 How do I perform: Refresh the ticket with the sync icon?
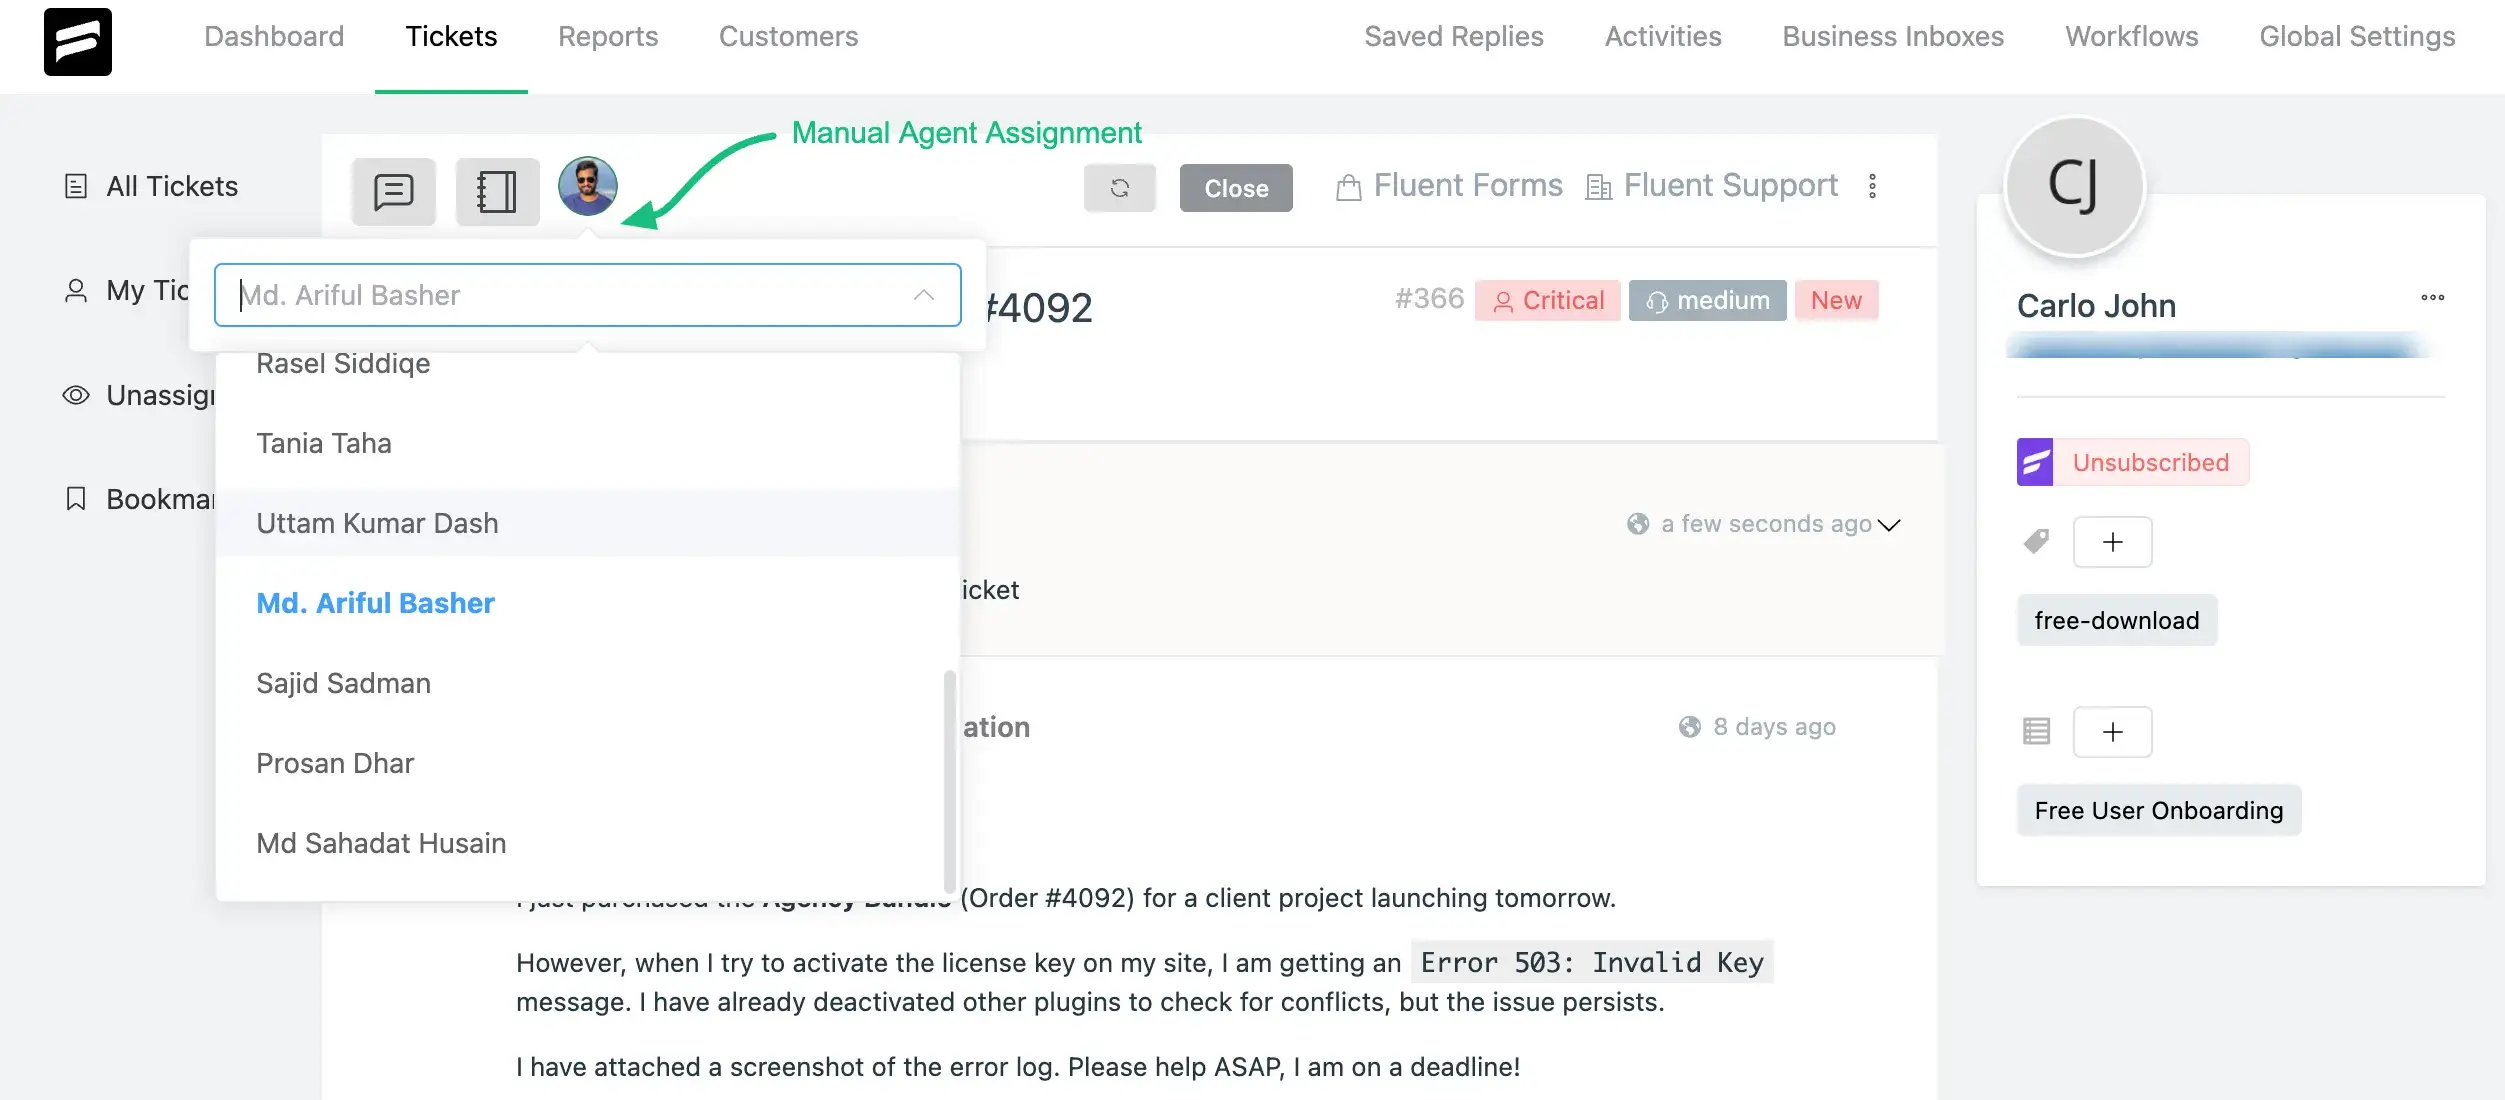tap(1119, 188)
